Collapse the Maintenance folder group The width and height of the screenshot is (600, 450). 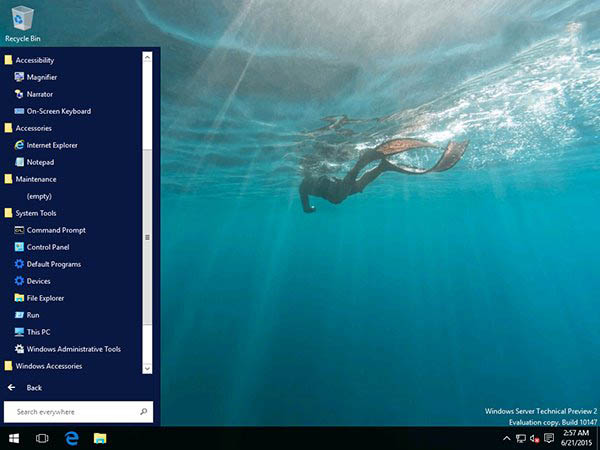point(30,179)
